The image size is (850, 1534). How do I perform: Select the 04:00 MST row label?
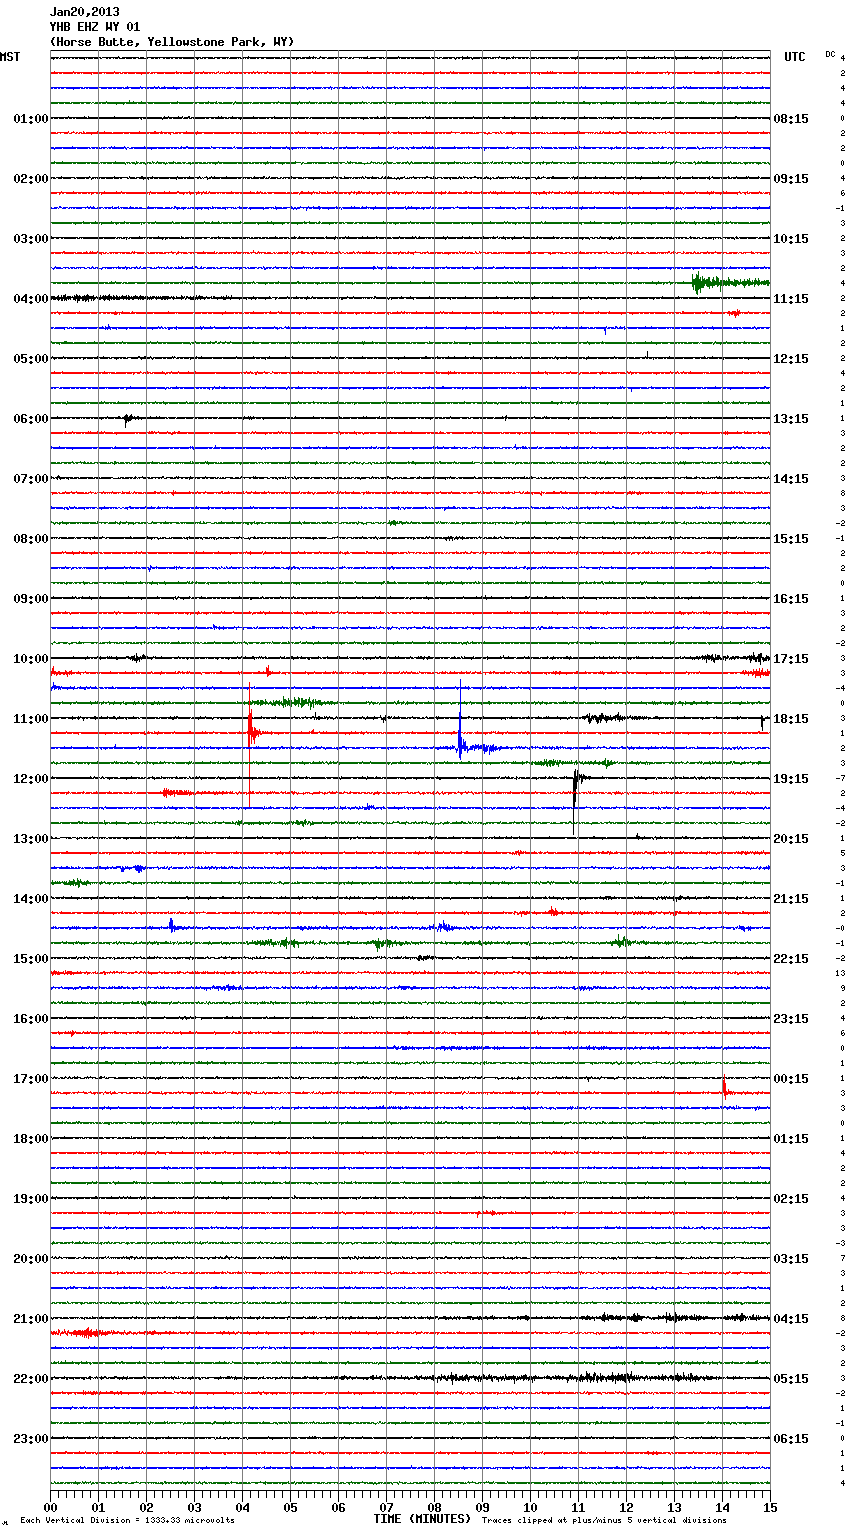click(x=30, y=299)
